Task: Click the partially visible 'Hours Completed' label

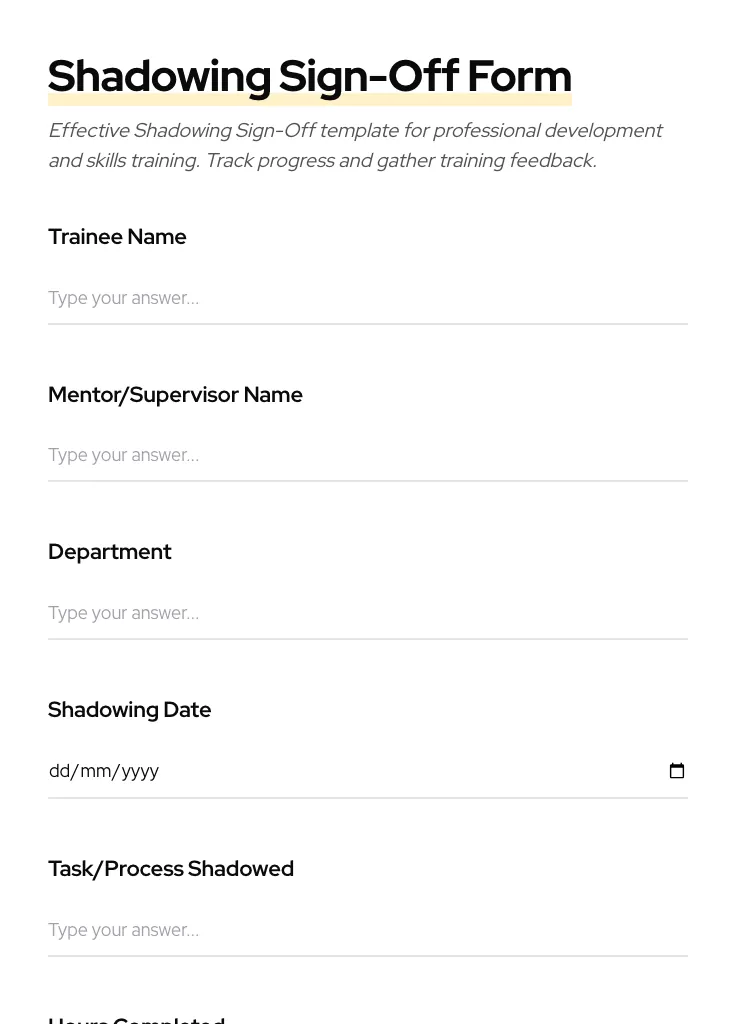Action: click(x=136, y=1019)
